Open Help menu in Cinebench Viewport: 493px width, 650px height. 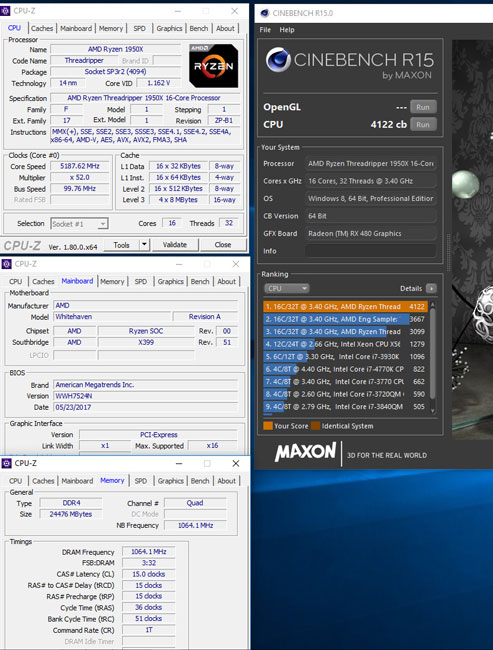(287, 30)
